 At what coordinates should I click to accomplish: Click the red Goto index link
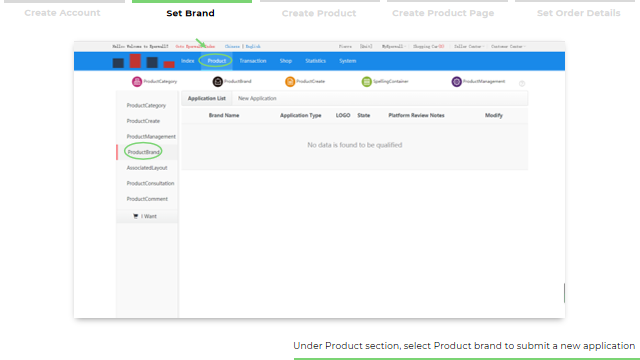(x=195, y=47)
